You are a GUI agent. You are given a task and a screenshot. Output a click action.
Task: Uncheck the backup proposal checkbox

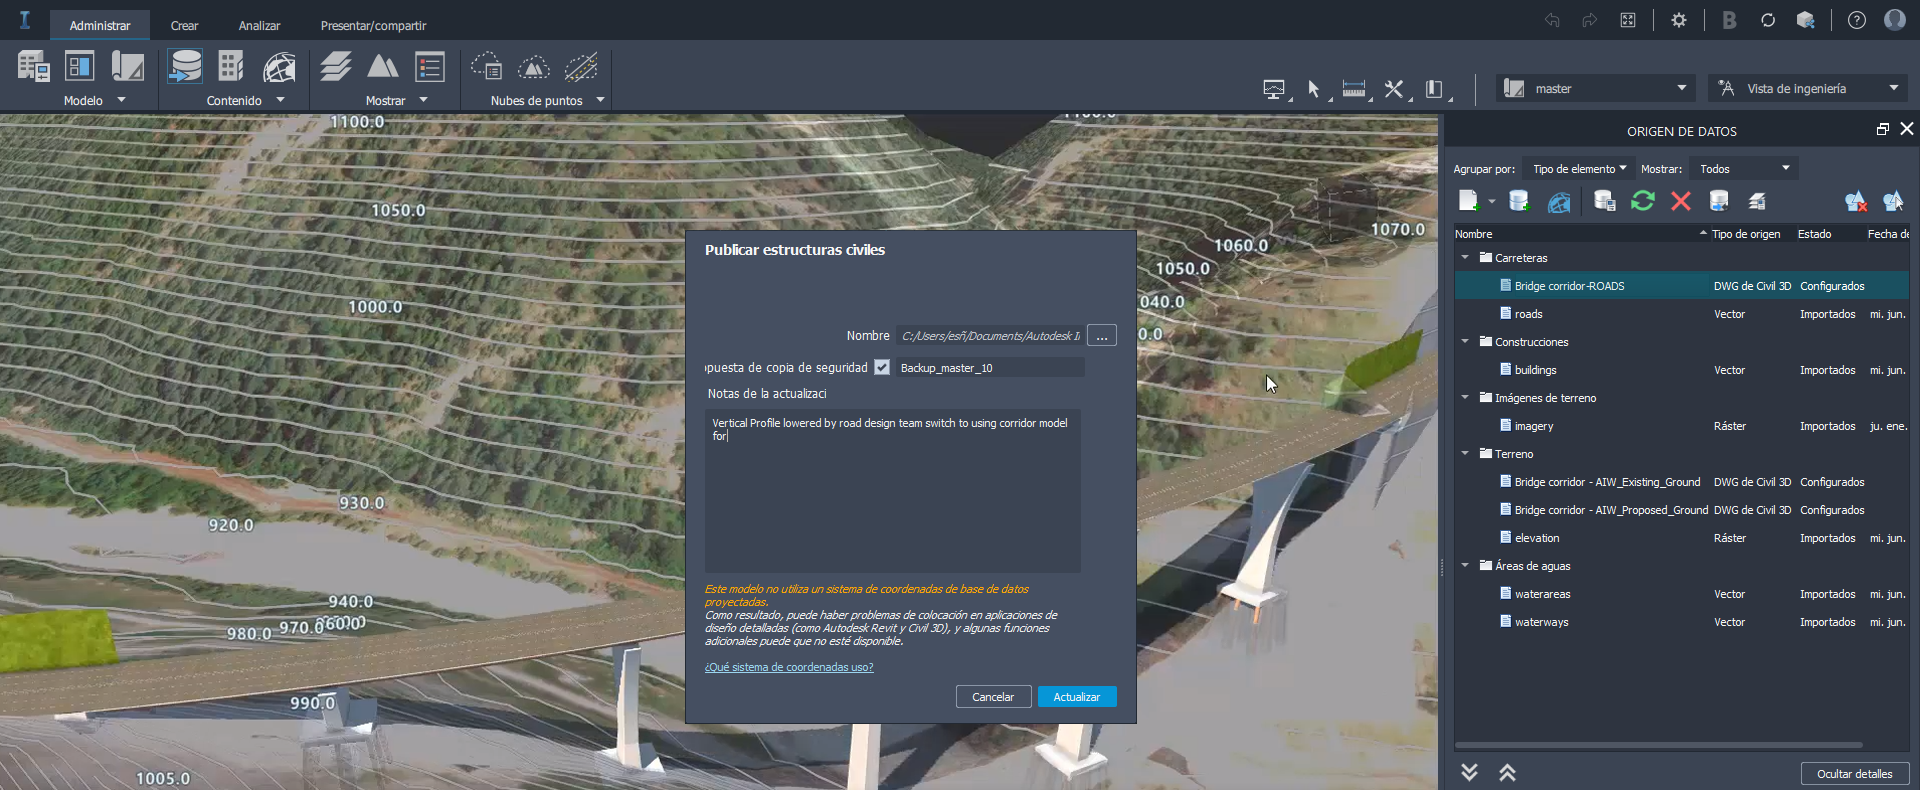(882, 367)
